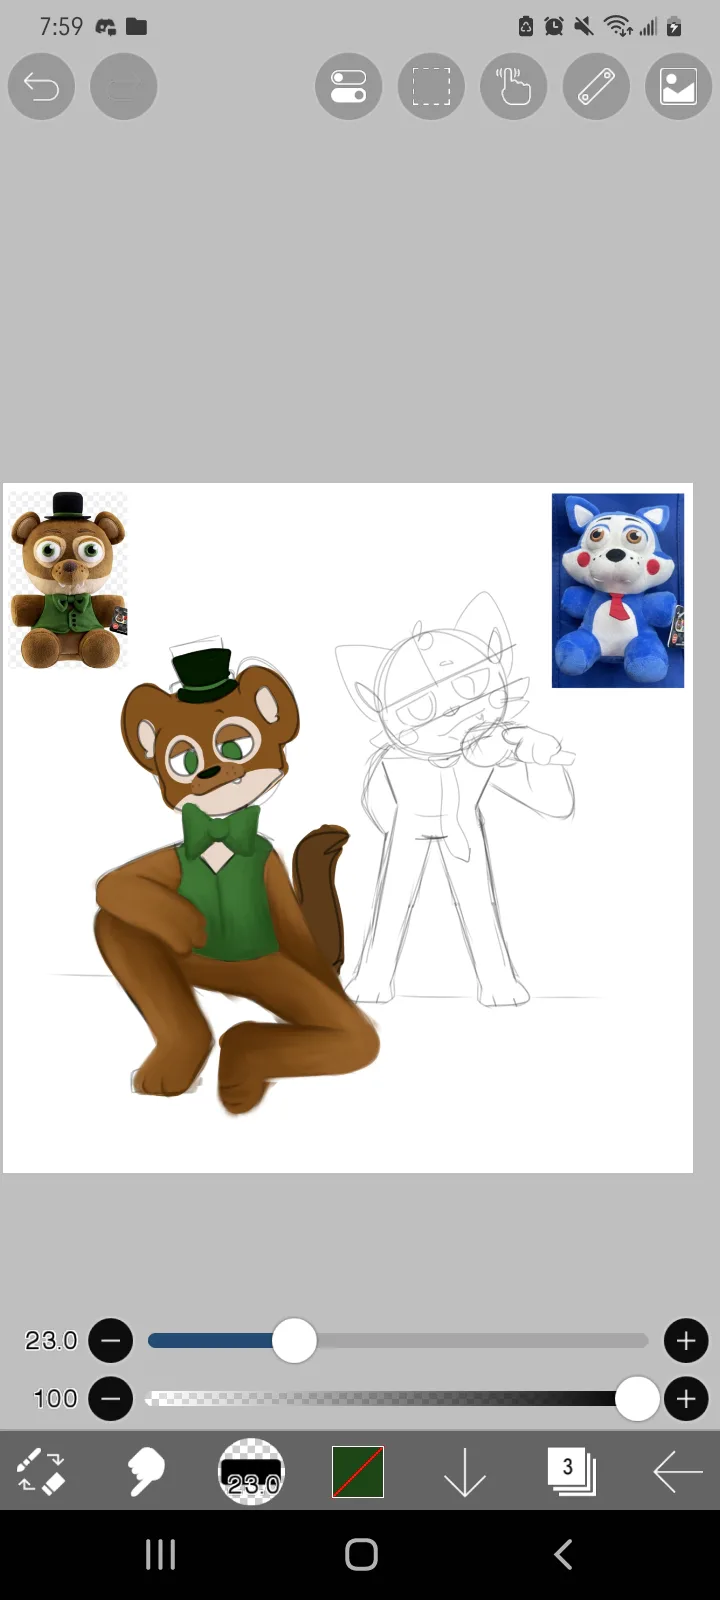
Task: Open brush settings showing 23.0
Action: click(252, 1472)
